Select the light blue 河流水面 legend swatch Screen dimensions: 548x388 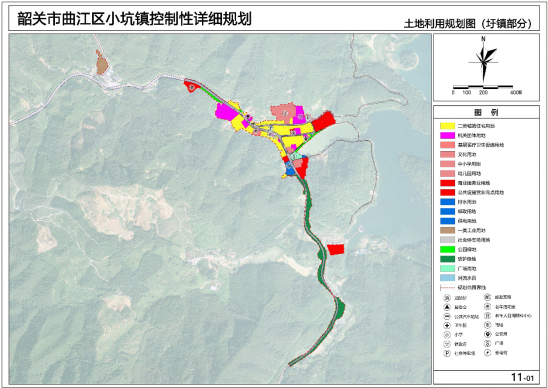(447, 278)
